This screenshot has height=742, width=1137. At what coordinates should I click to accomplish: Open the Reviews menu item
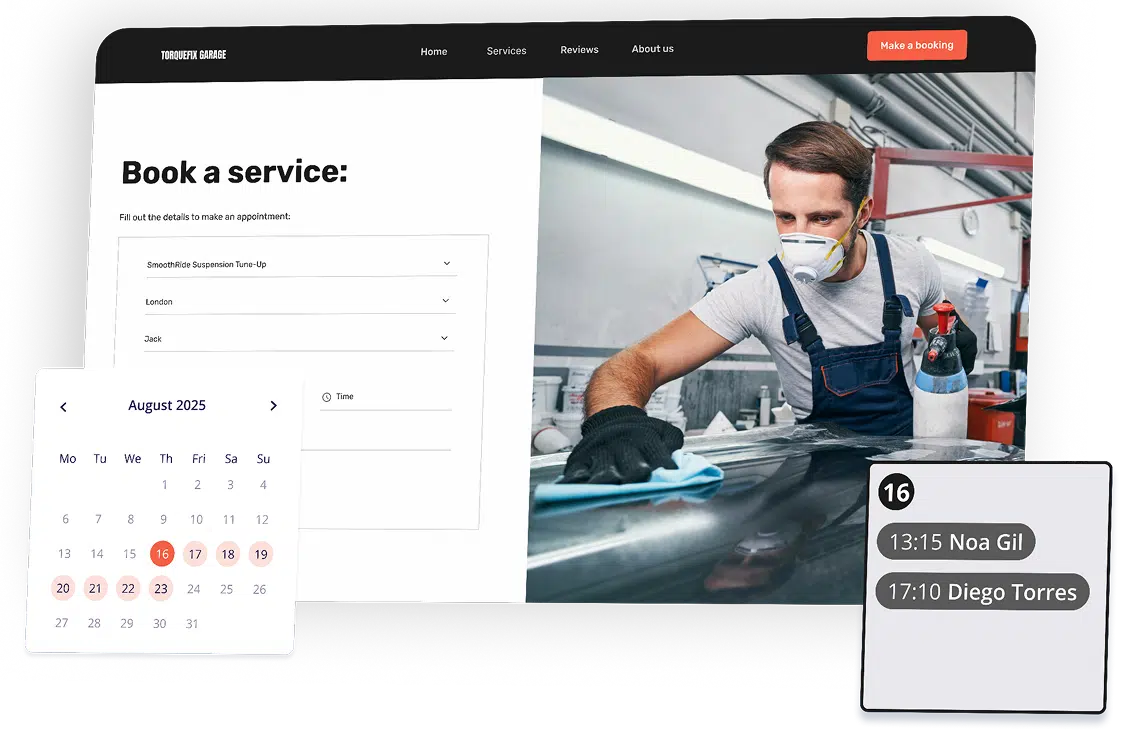(579, 49)
